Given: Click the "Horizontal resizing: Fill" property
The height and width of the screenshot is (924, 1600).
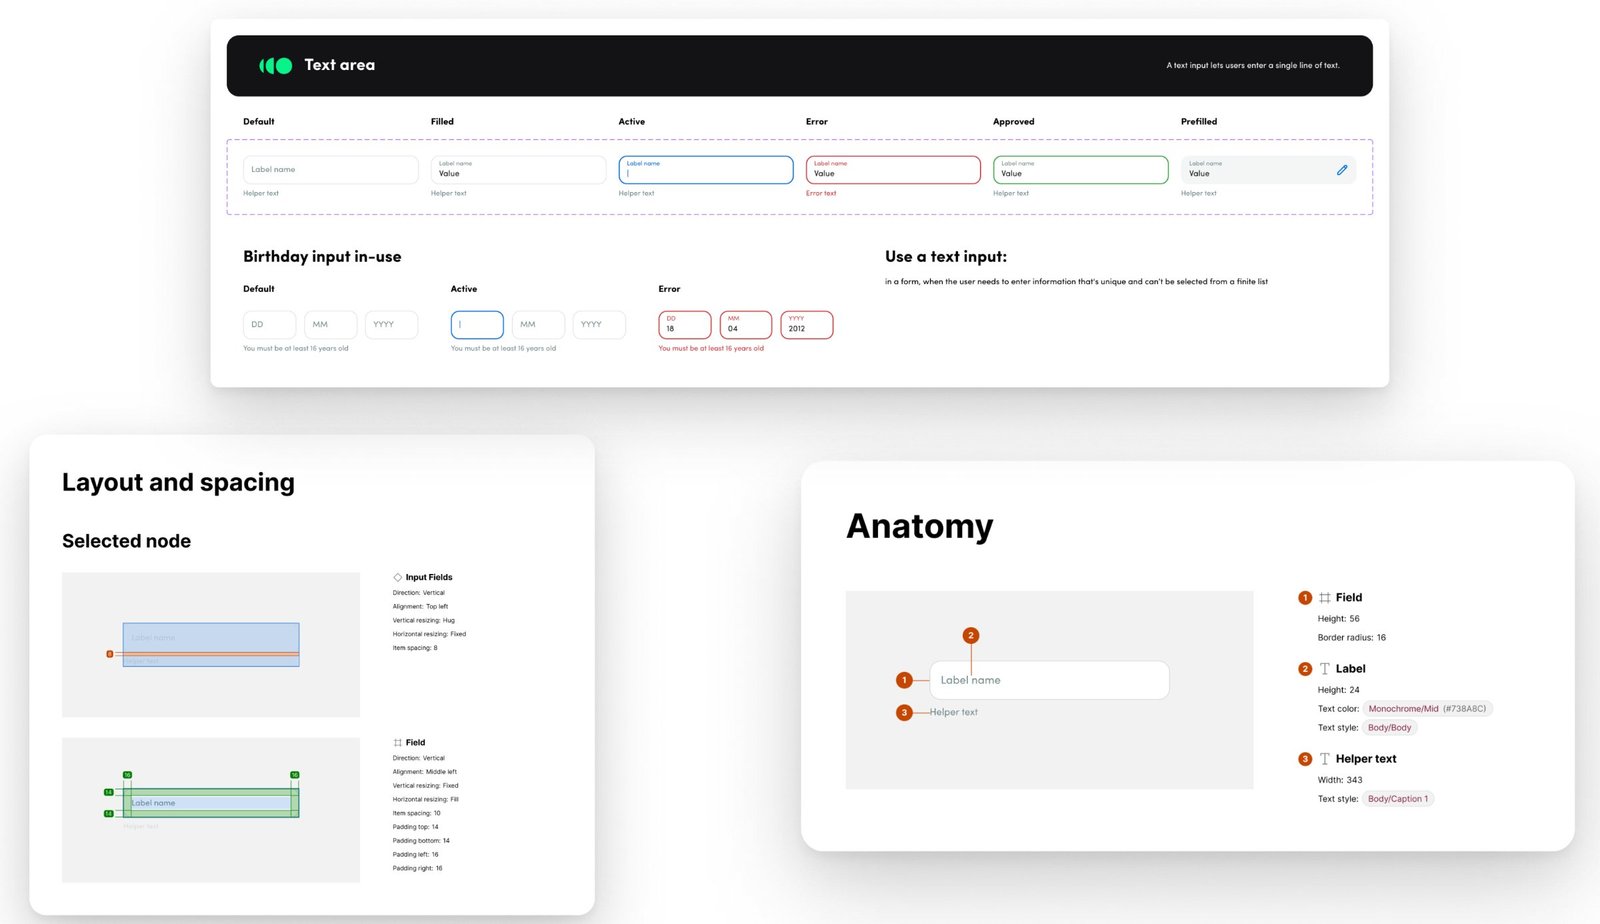Looking at the screenshot, I should click(426, 800).
